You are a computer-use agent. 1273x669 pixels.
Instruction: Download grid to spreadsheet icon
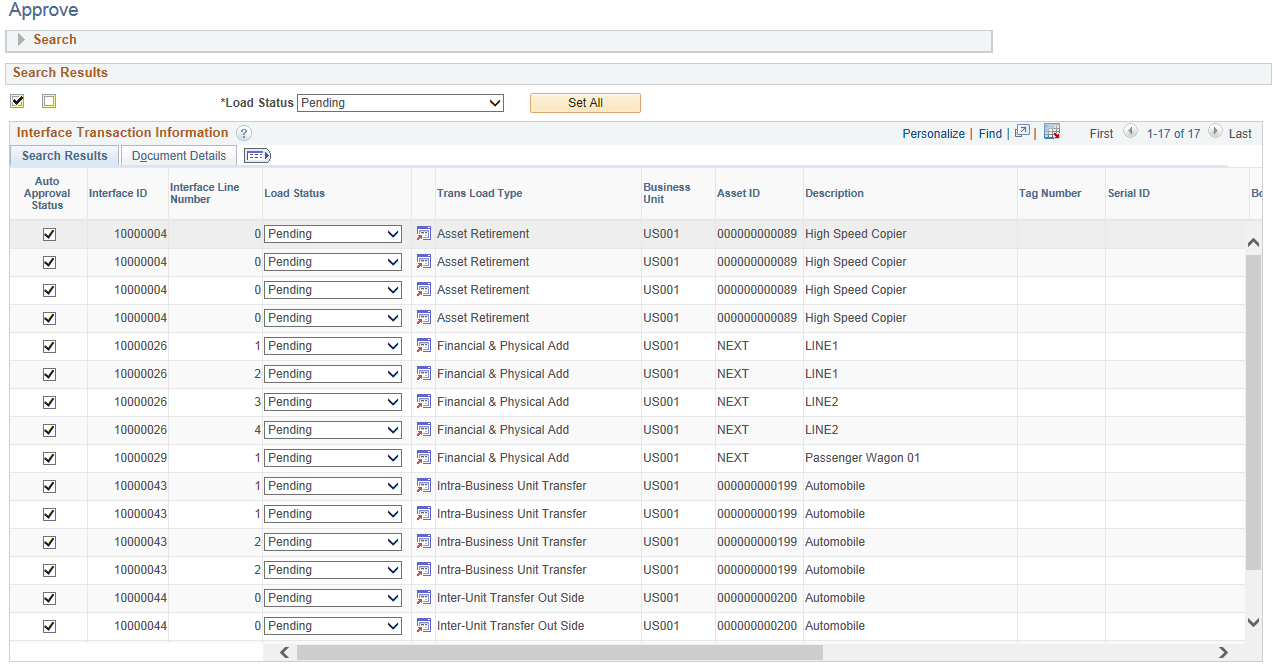click(x=1052, y=132)
